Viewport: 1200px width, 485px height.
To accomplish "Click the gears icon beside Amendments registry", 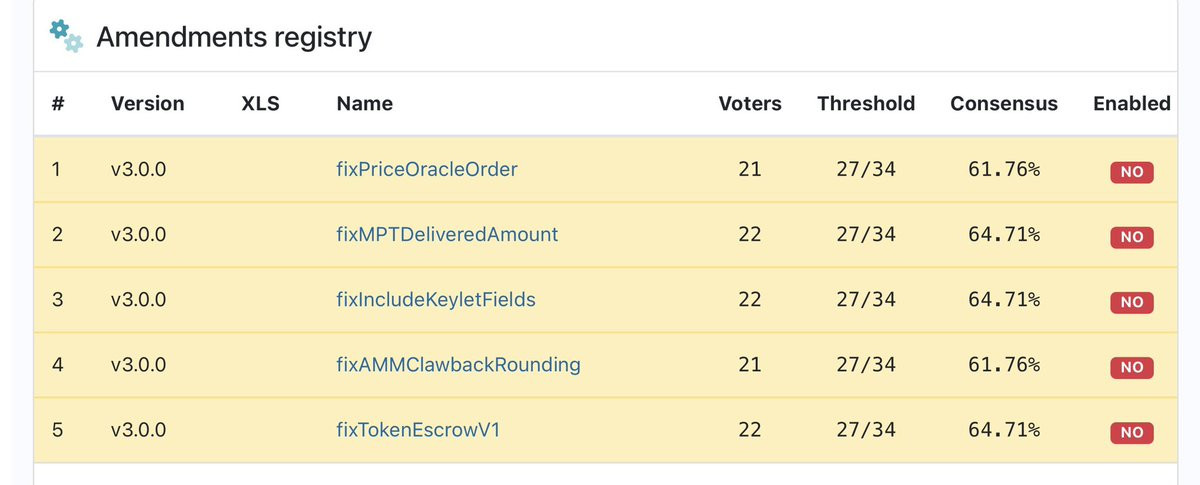I will click(67, 36).
